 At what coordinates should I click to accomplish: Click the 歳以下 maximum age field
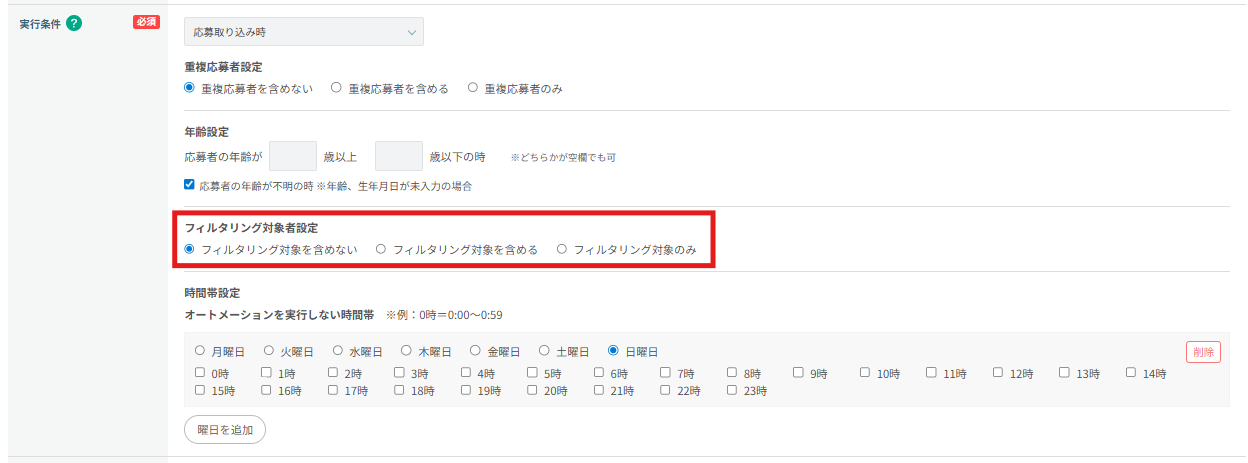(398, 156)
